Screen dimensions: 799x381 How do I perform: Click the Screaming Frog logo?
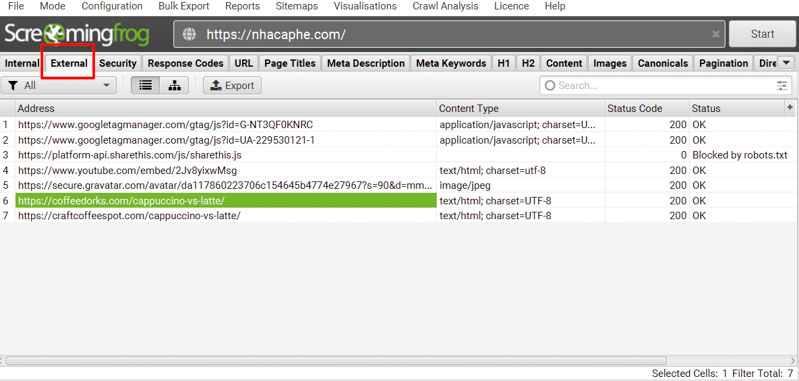(x=77, y=34)
